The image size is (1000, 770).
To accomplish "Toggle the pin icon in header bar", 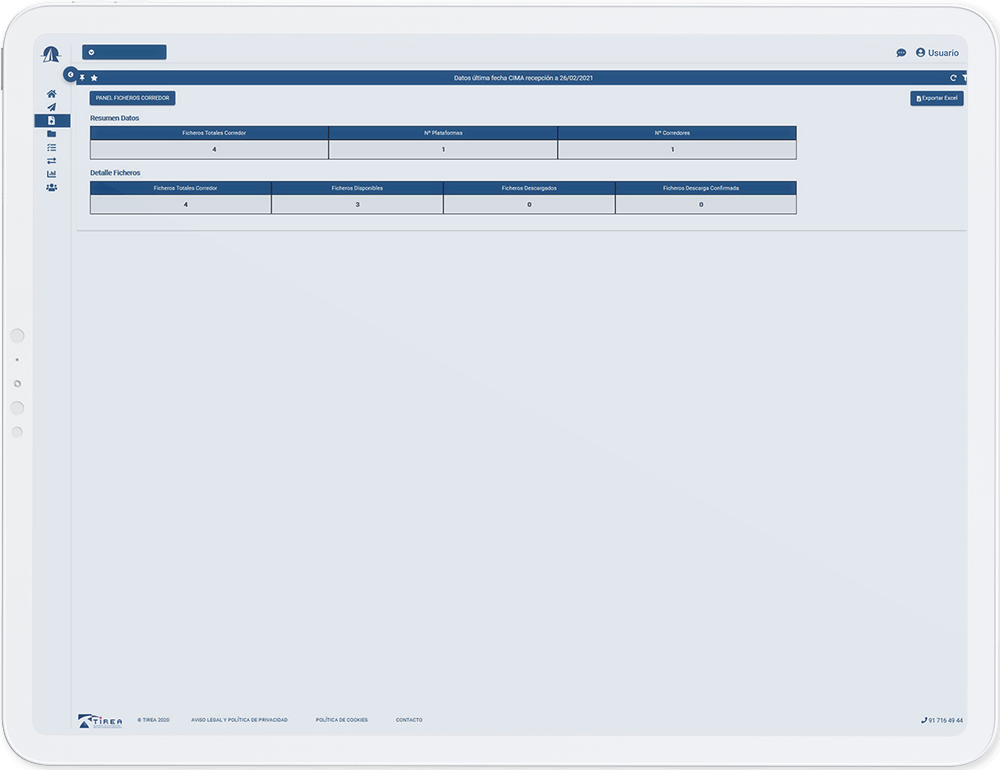I will (83, 78).
